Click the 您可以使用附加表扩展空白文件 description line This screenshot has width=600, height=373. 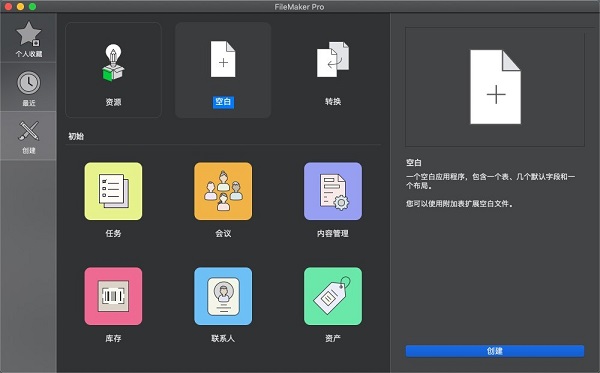459,204
